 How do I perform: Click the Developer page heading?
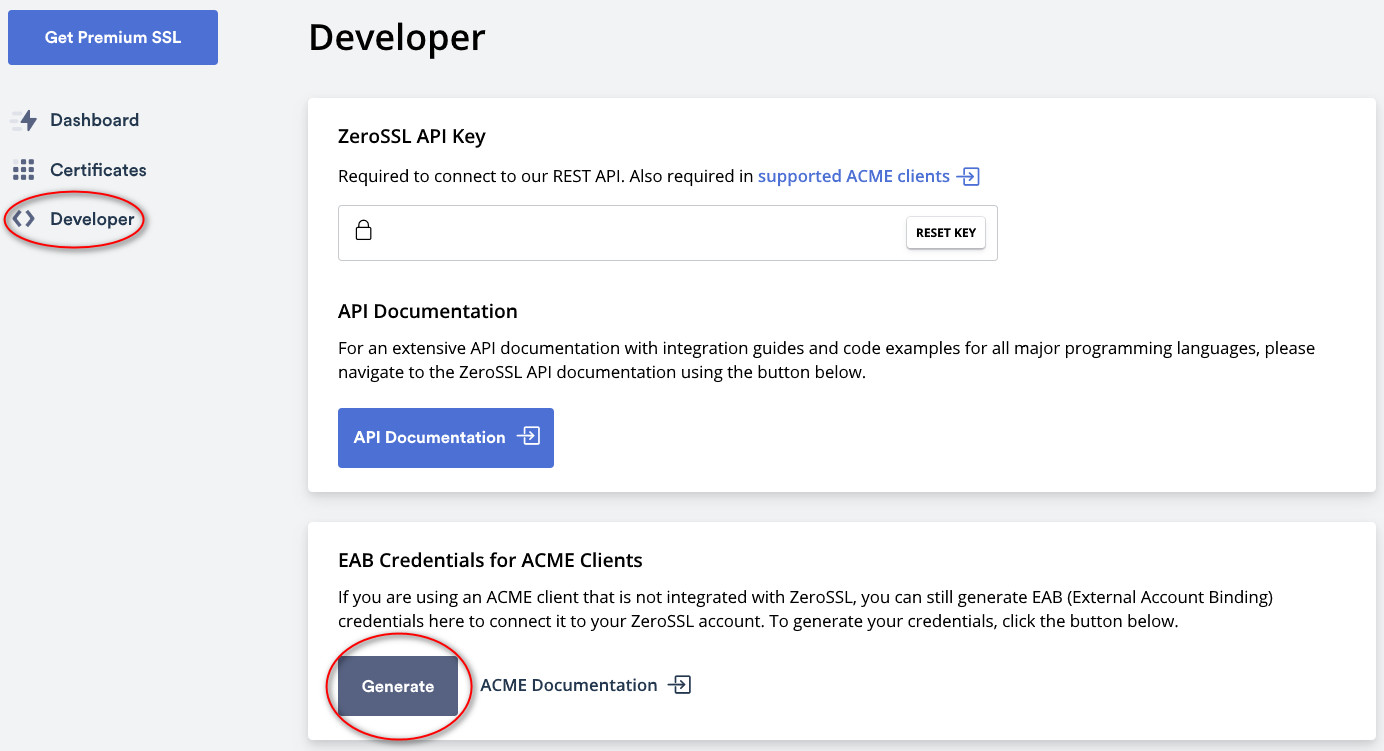tap(397, 37)
